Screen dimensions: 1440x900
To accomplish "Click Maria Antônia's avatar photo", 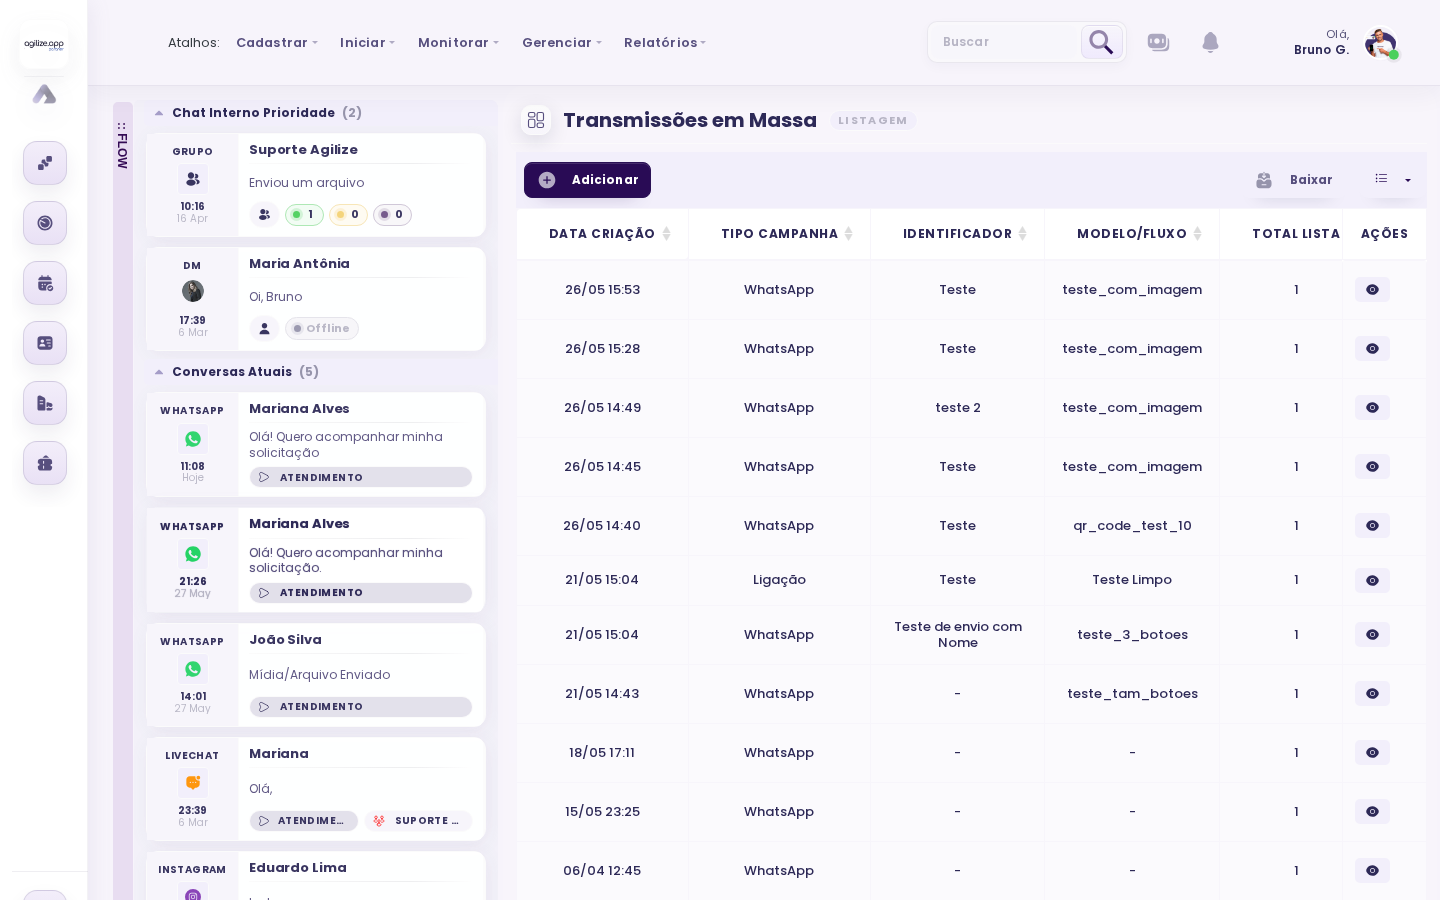I will [193, 291].
